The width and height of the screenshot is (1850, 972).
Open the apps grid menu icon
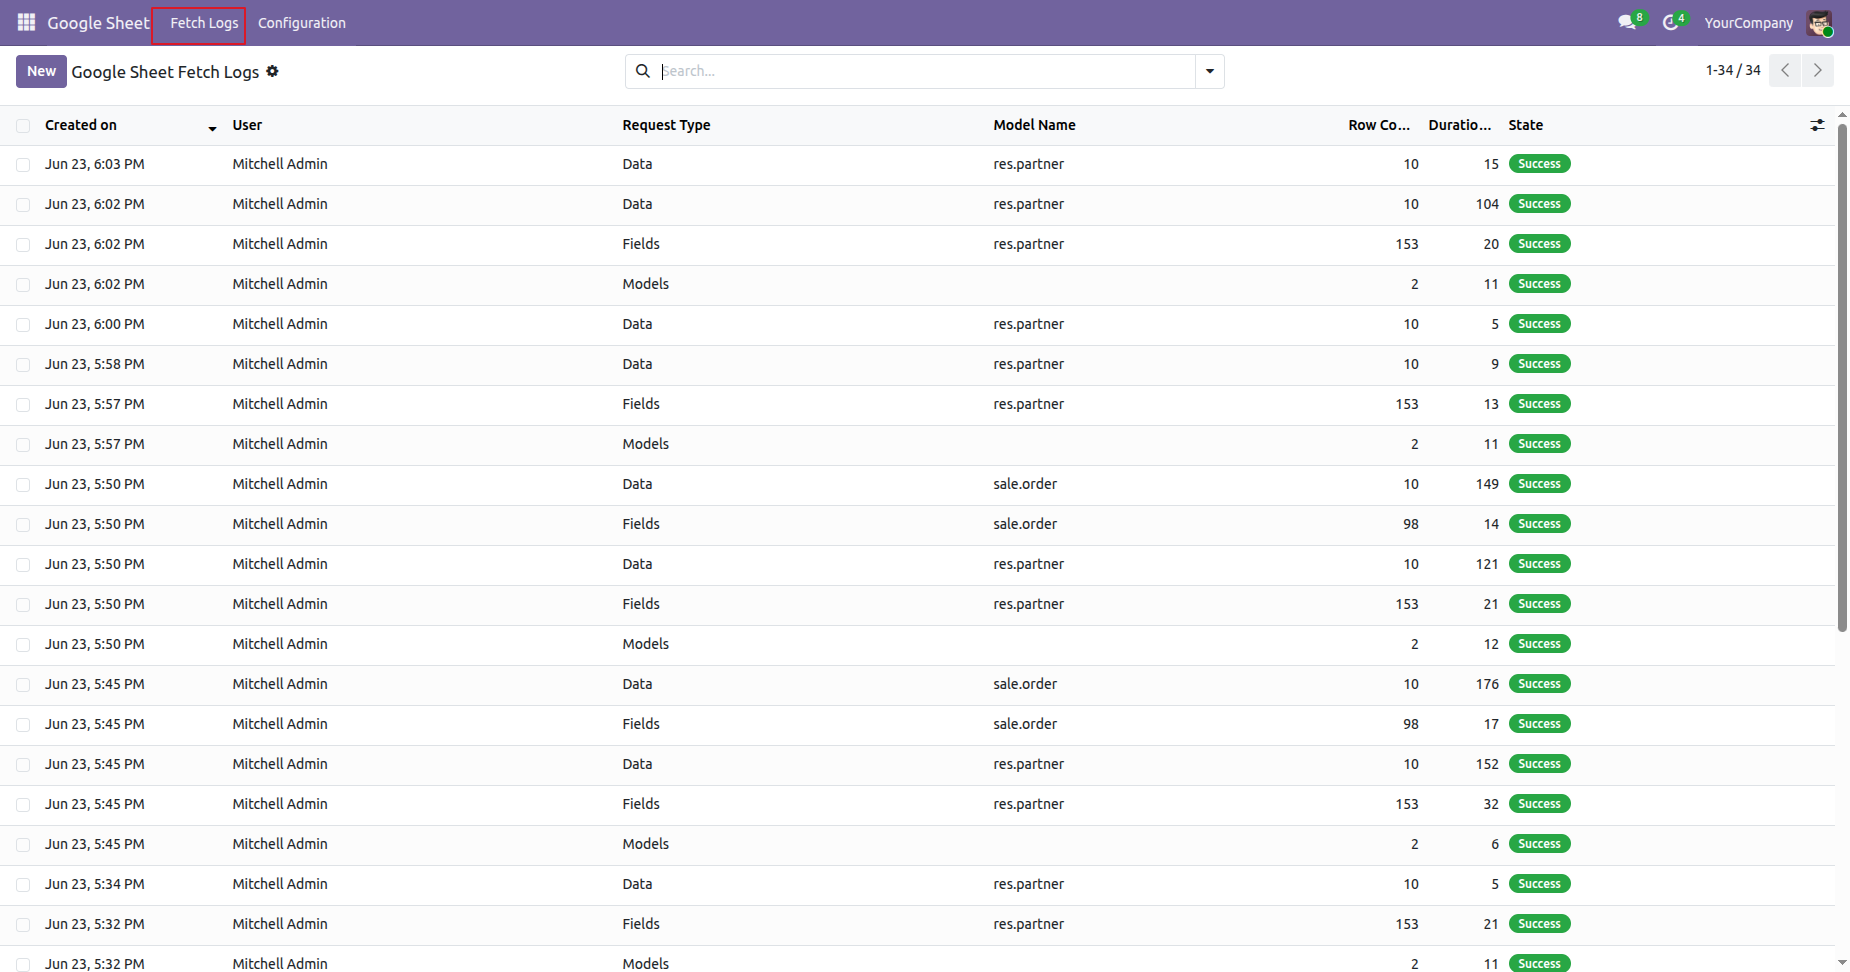[x=27, y=22]
